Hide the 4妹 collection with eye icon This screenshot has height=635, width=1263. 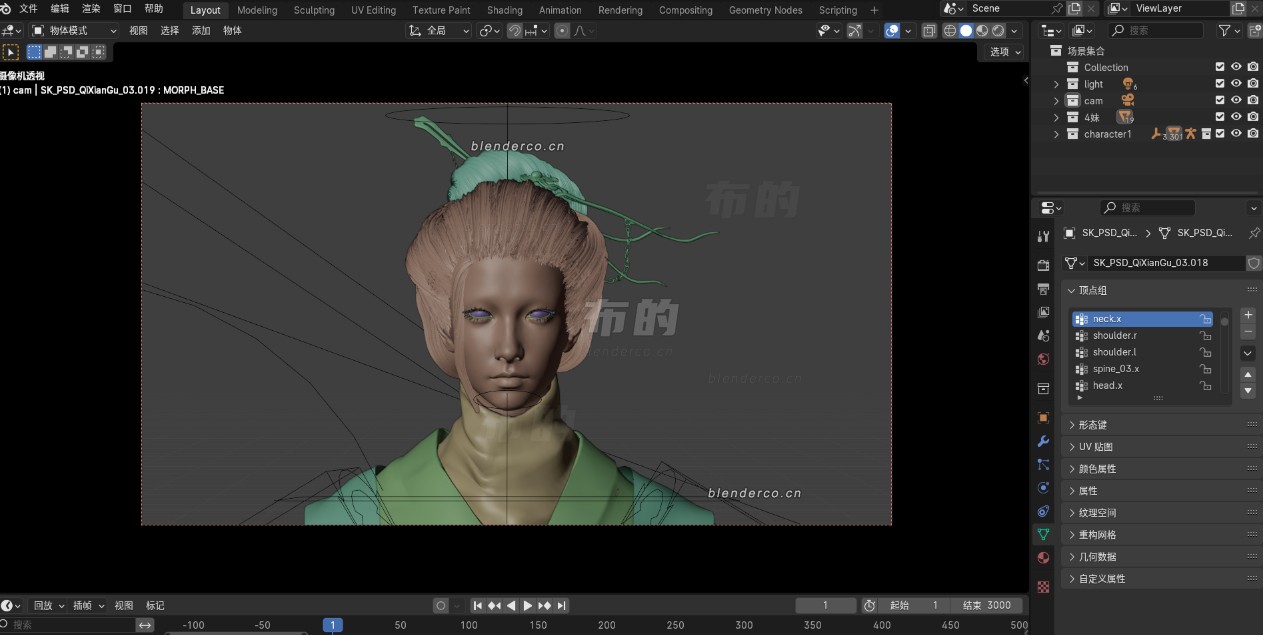(x=1237, y=117)
